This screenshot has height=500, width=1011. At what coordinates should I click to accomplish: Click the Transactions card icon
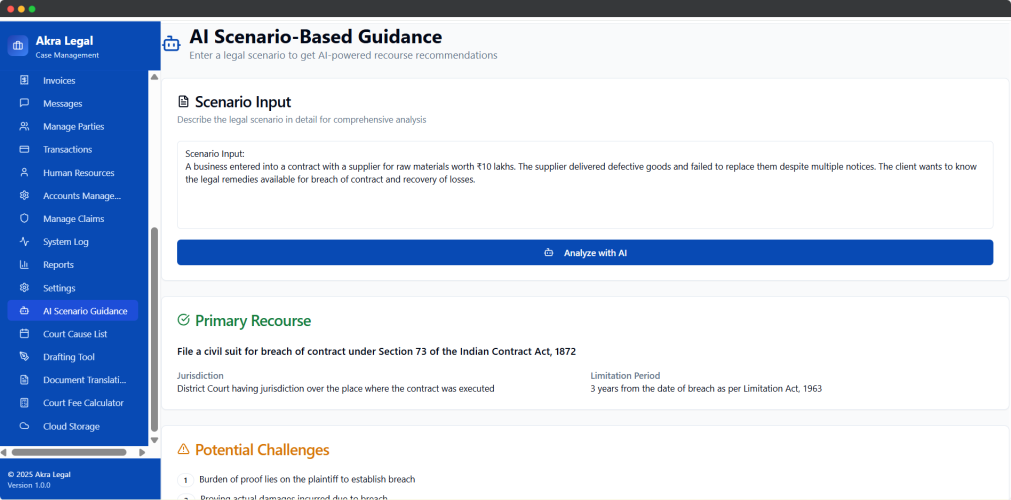24,150
